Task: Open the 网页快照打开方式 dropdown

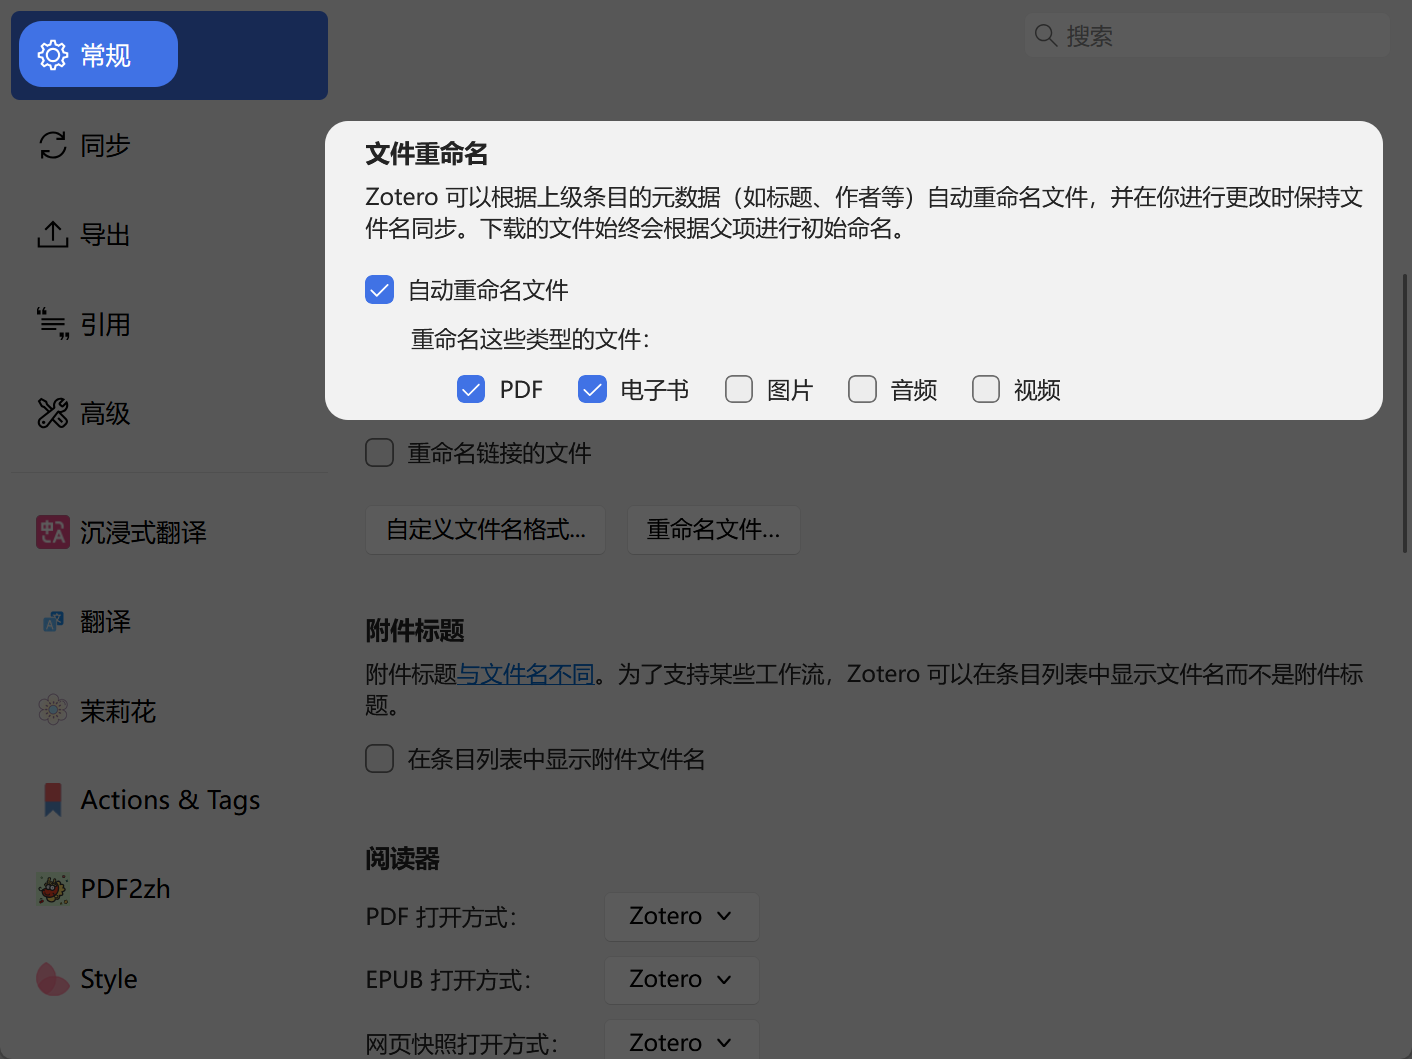Action: pyautogui.click(x=681, y=1042)
